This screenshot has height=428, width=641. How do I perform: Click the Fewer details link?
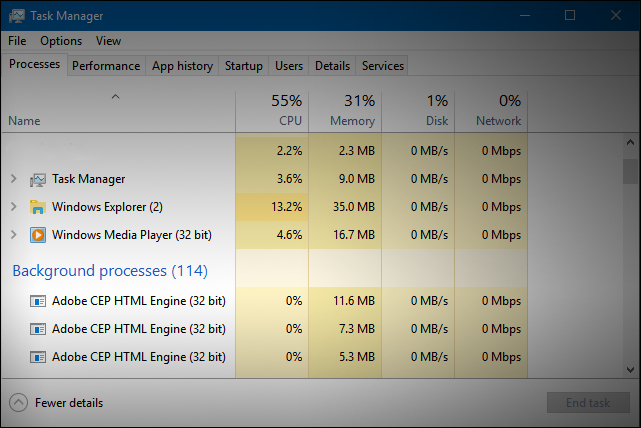69,403
